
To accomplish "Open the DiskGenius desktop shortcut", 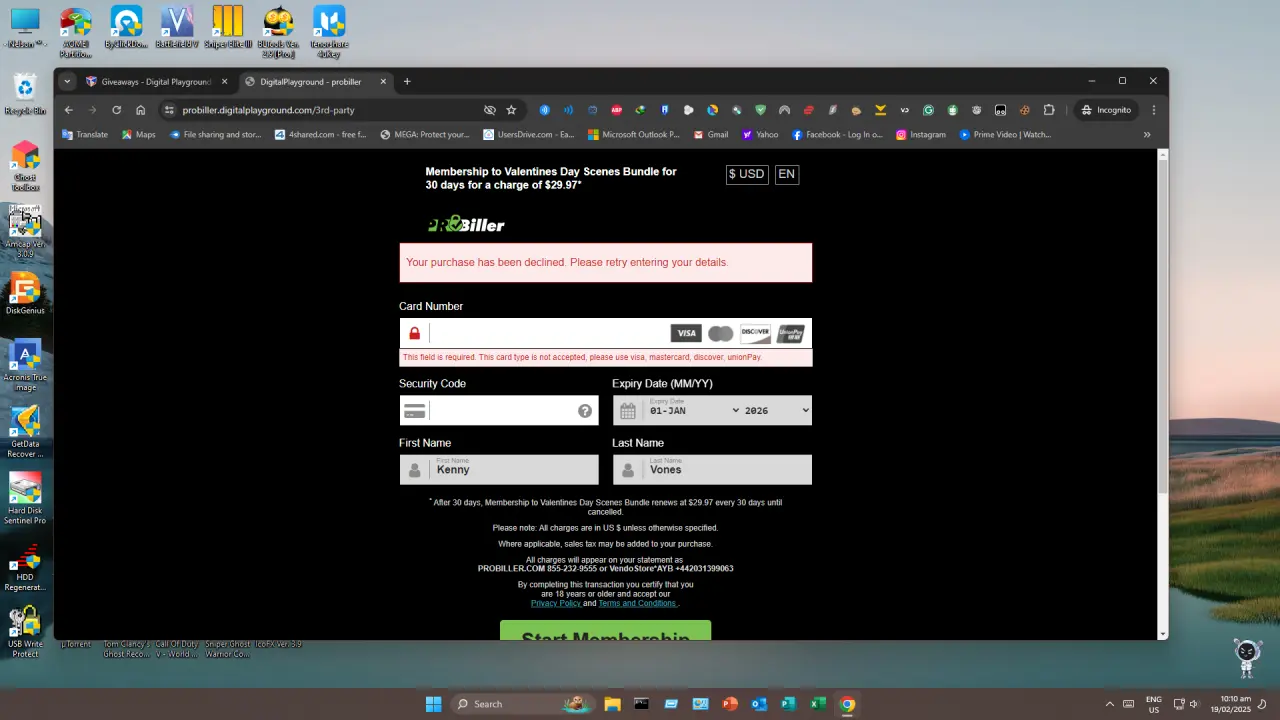I will point(25,294).
